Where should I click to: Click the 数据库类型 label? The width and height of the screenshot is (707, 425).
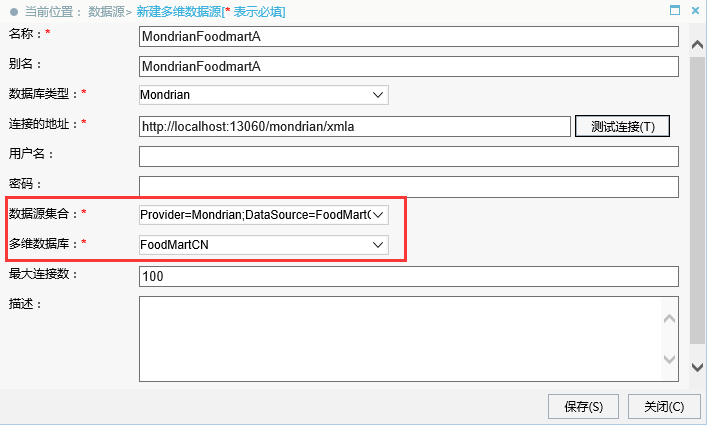pyautogui.click(x=39, y=94)
